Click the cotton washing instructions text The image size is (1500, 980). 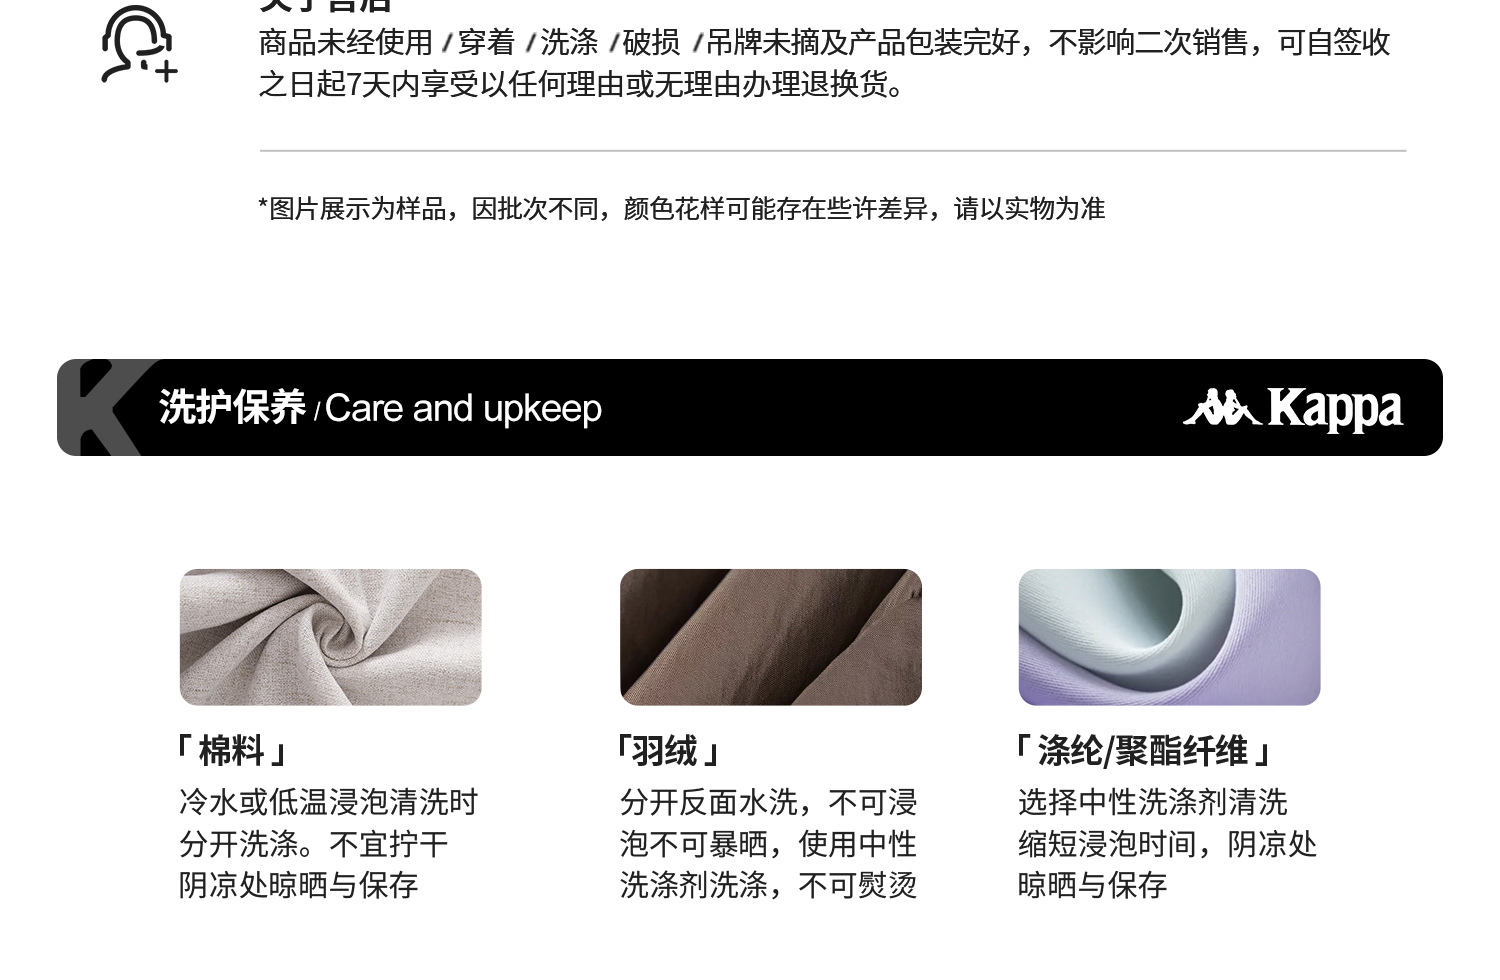pyautogui.click(x=328, y=843)
